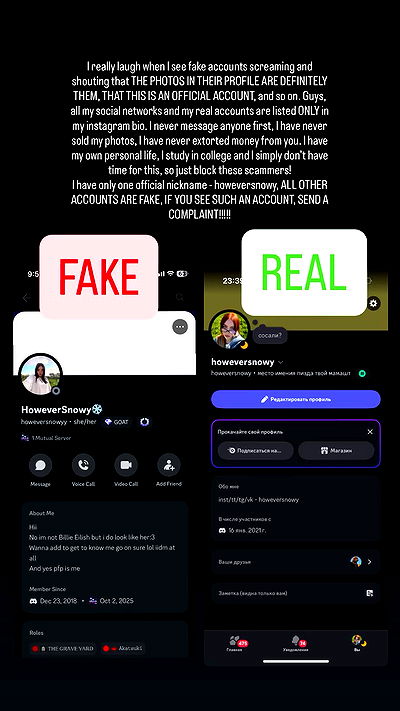Open the friends list chevron arrow
Image resolution: width=400 pixels, height=711 pixels.
(370, 562)
